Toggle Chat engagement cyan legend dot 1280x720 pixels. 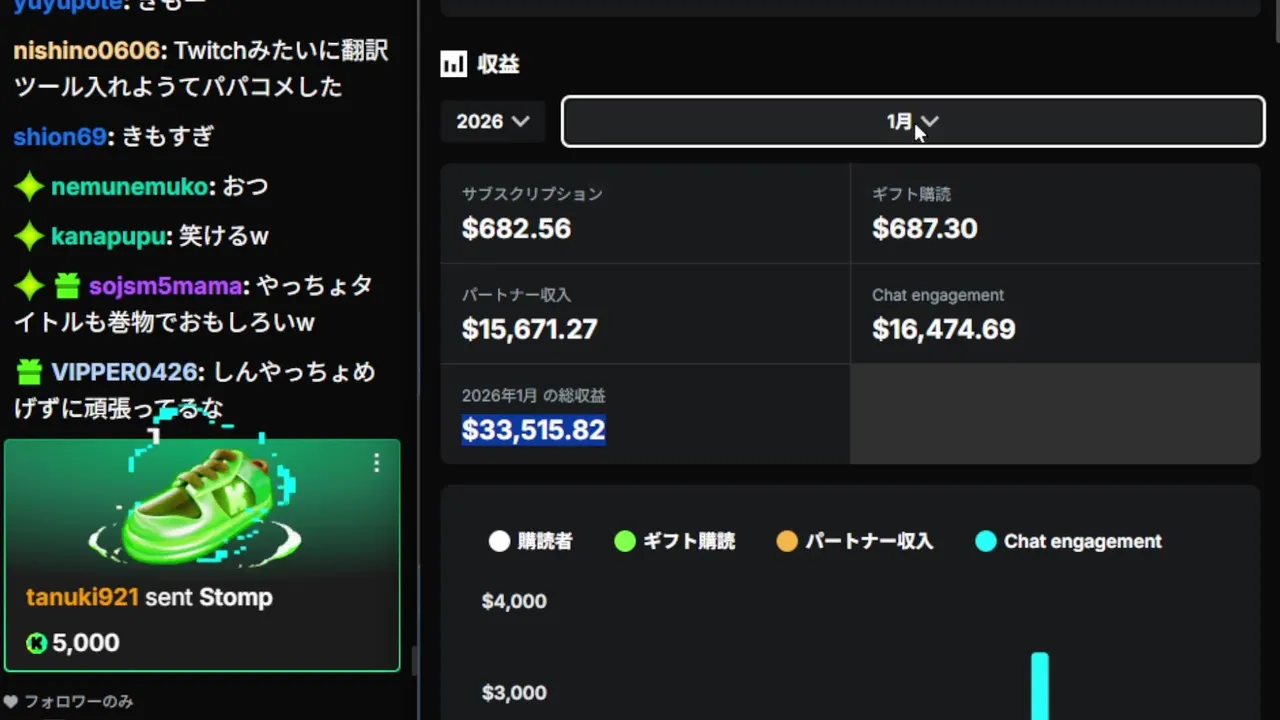(986, 542)
